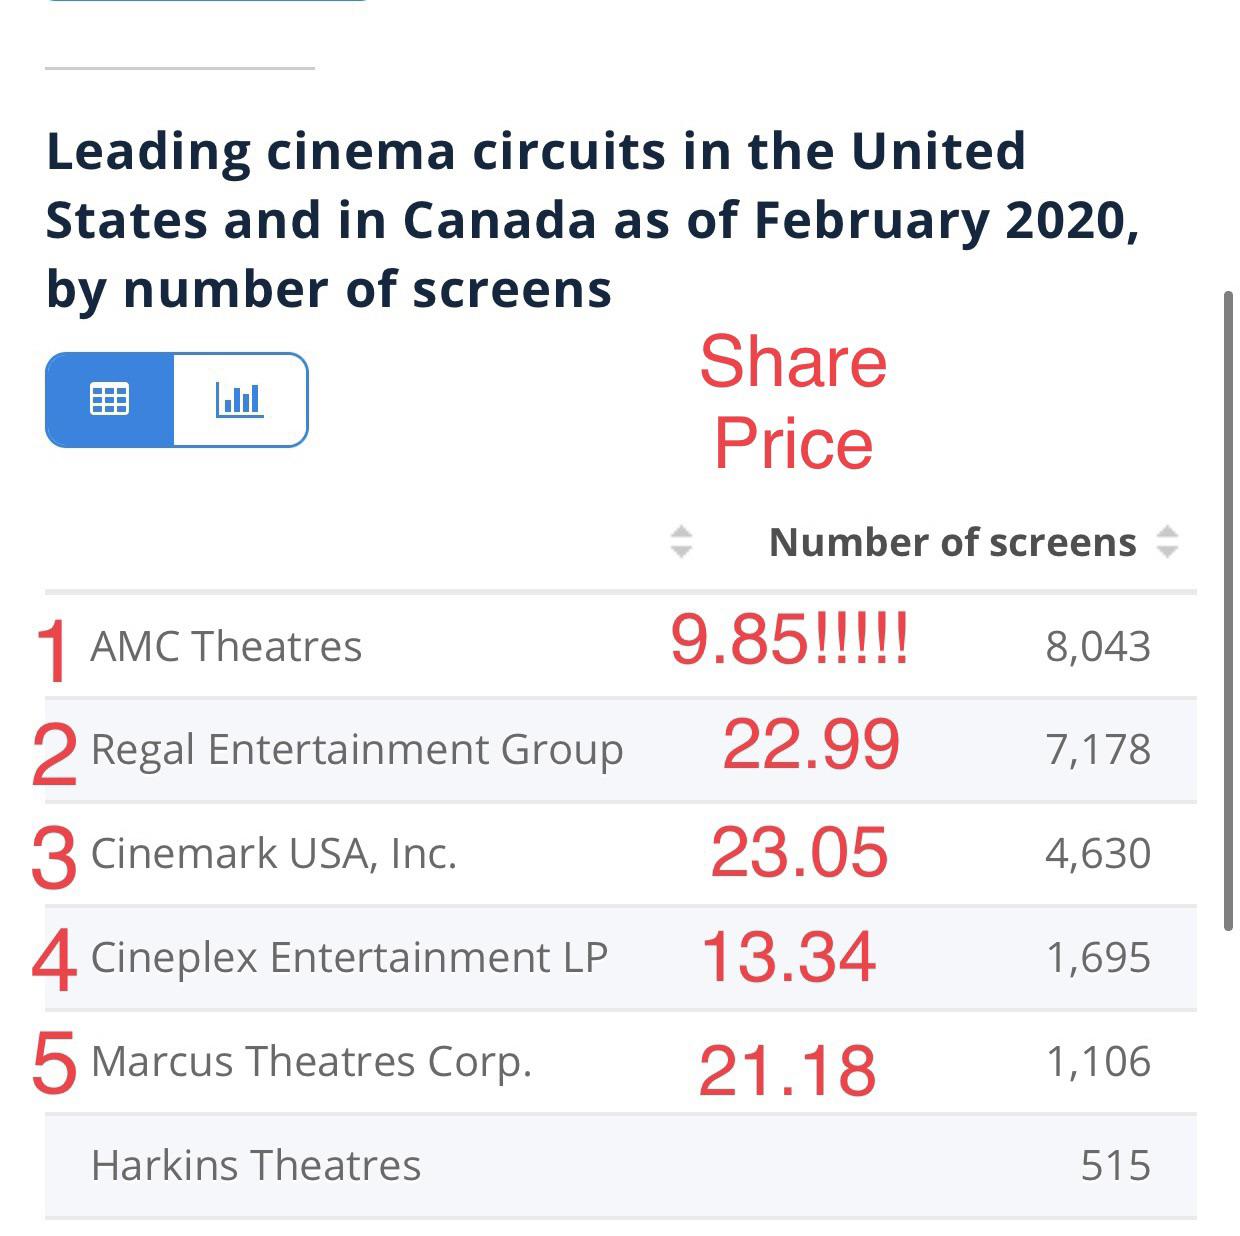Image resolution: width=1240 pixels, height=1236 pixels.
Task: Click the Number of screens column header
Action: (952, 542)
